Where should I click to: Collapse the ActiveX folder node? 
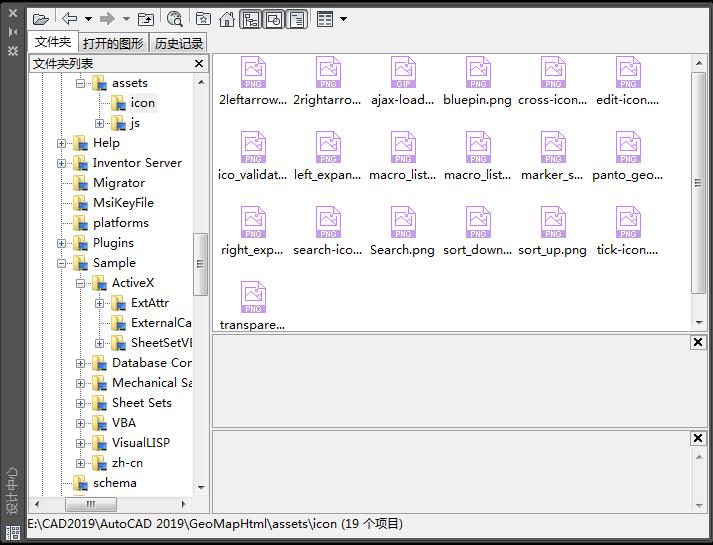[x=80, y=283]
